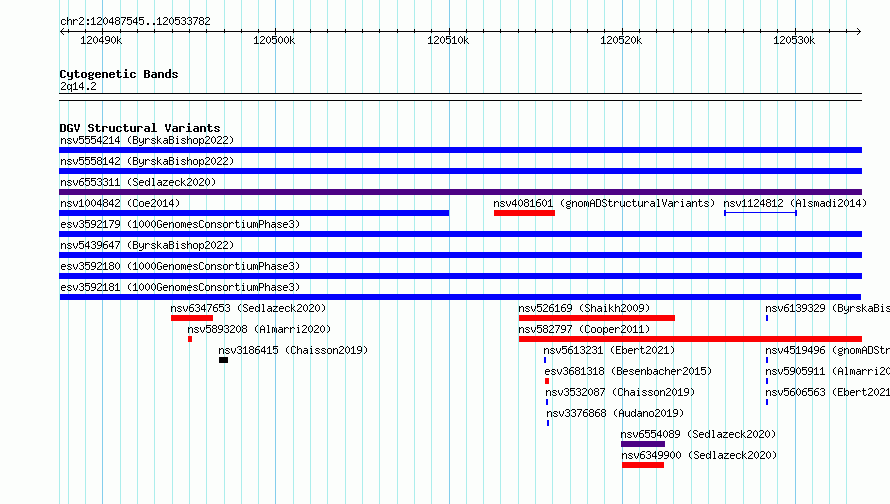890x504 pixels.
Task: Select nsv6554089 (Sedlazeck2020) label
Action: point(698,434)
